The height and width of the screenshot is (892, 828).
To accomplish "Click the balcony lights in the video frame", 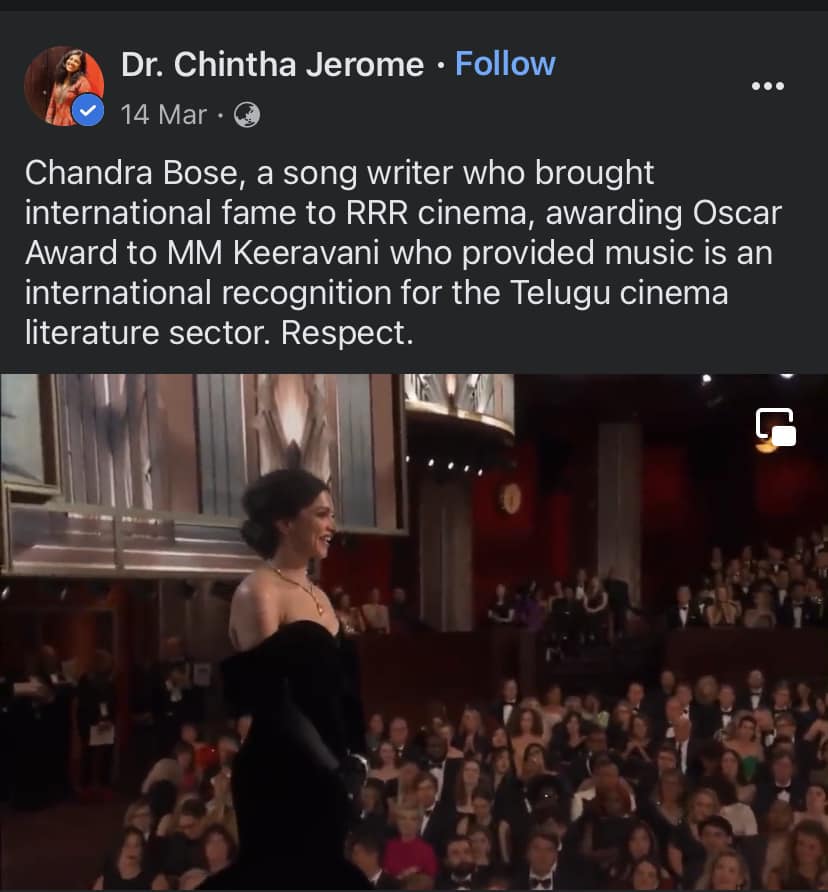I will 445,465.
